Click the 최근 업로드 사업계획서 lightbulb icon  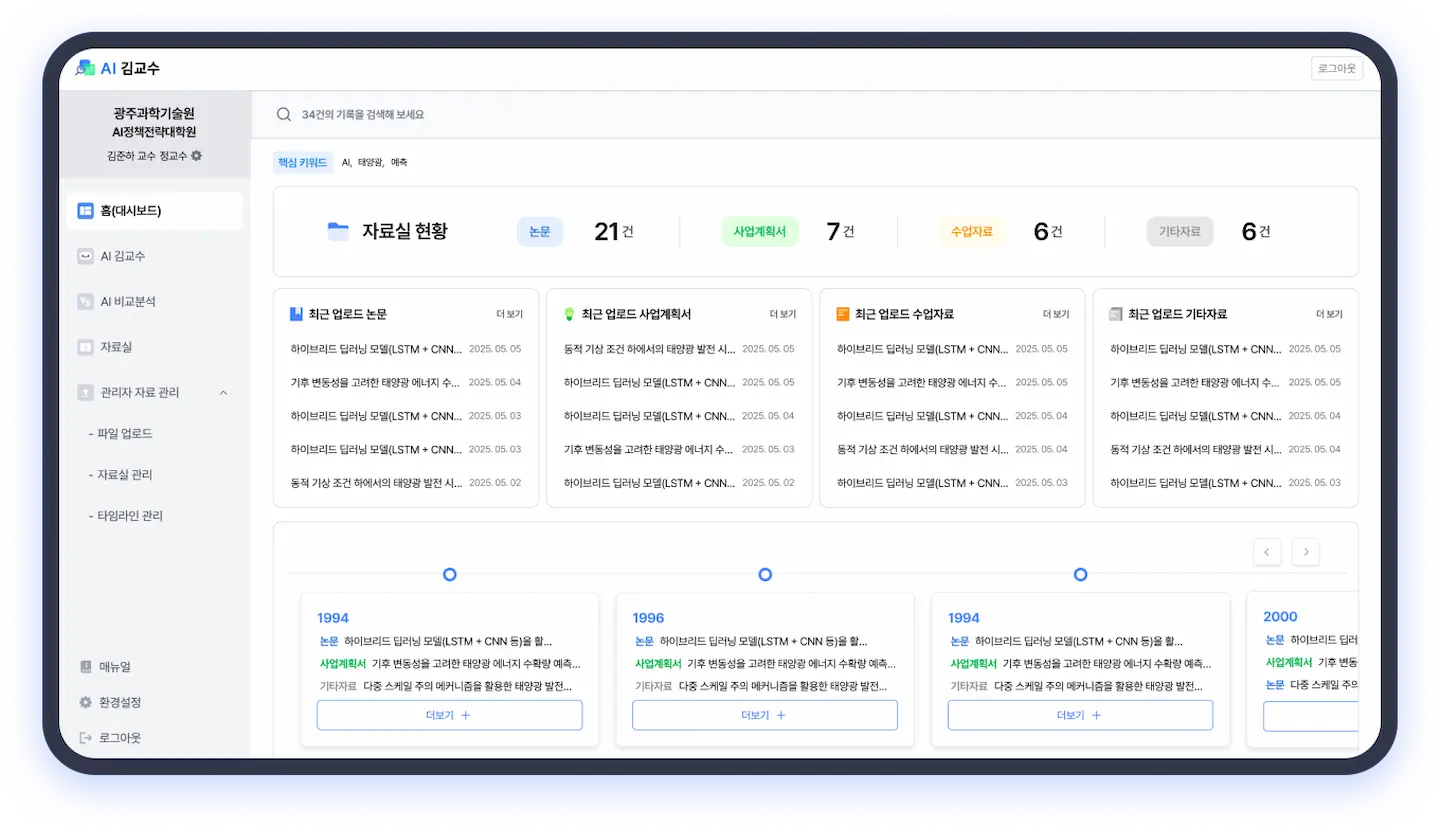[569, 314]
